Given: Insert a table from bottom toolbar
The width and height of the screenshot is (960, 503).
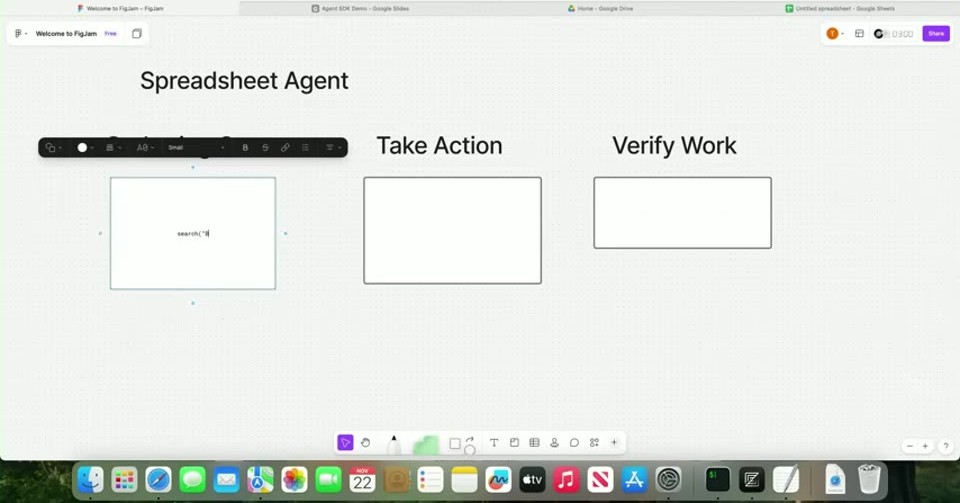Looking at the screenshot, I should pyautogui.click(x=534, y=442).
